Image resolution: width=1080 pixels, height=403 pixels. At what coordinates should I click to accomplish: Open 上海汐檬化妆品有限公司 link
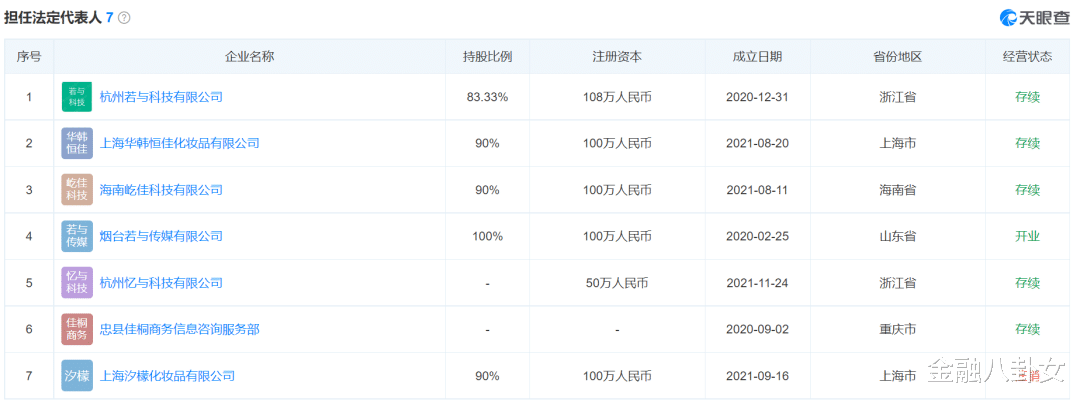[167, 376]
